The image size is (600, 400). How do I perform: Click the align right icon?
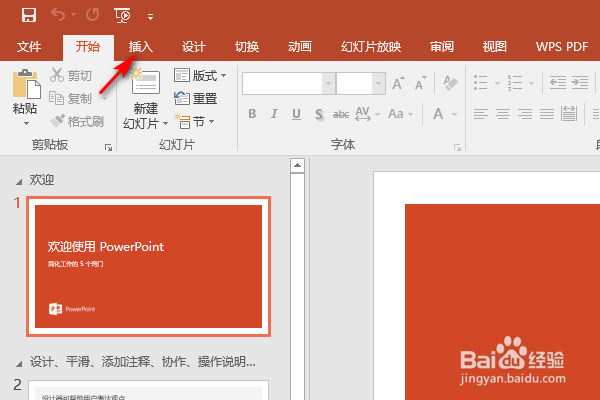525,114
